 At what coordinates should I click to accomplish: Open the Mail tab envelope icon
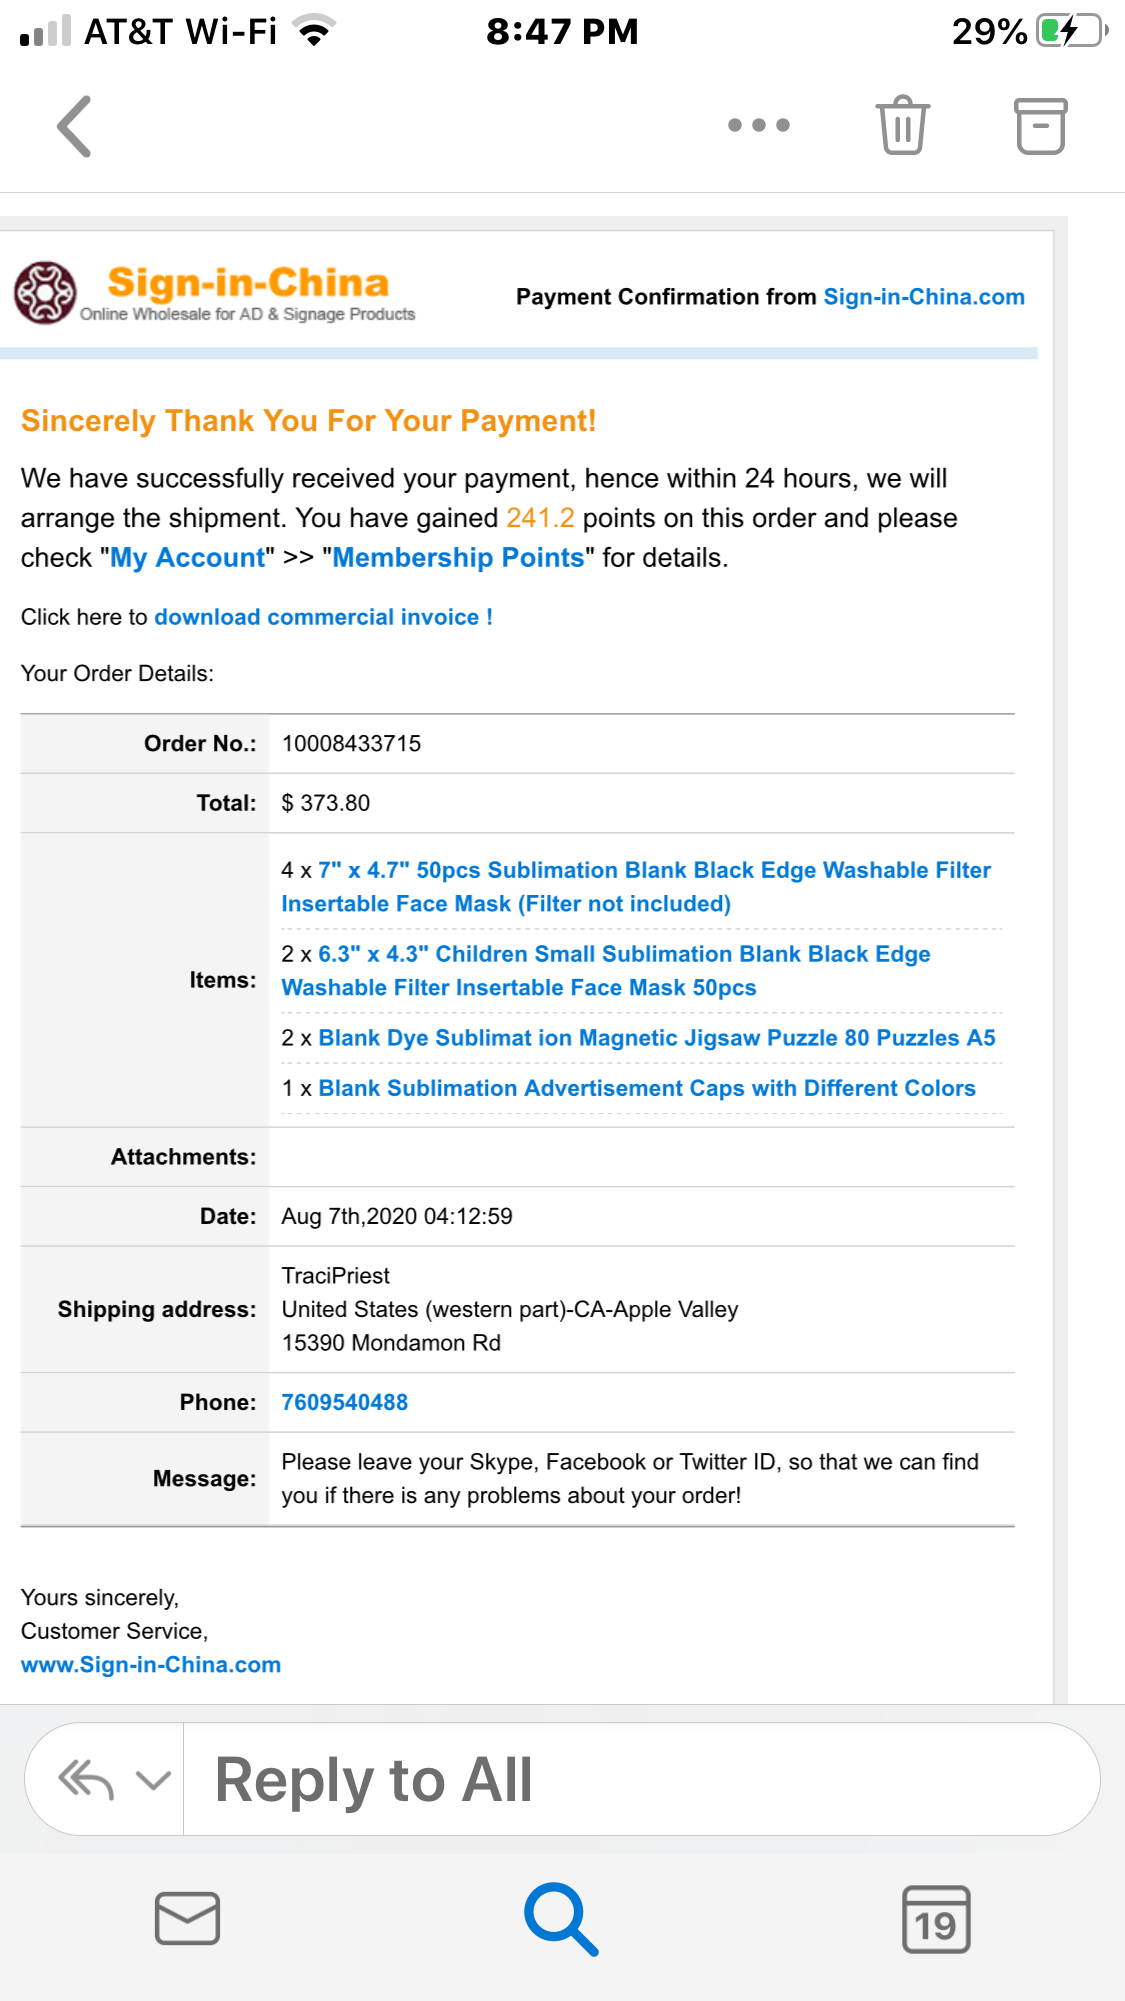pos(187,1918)
